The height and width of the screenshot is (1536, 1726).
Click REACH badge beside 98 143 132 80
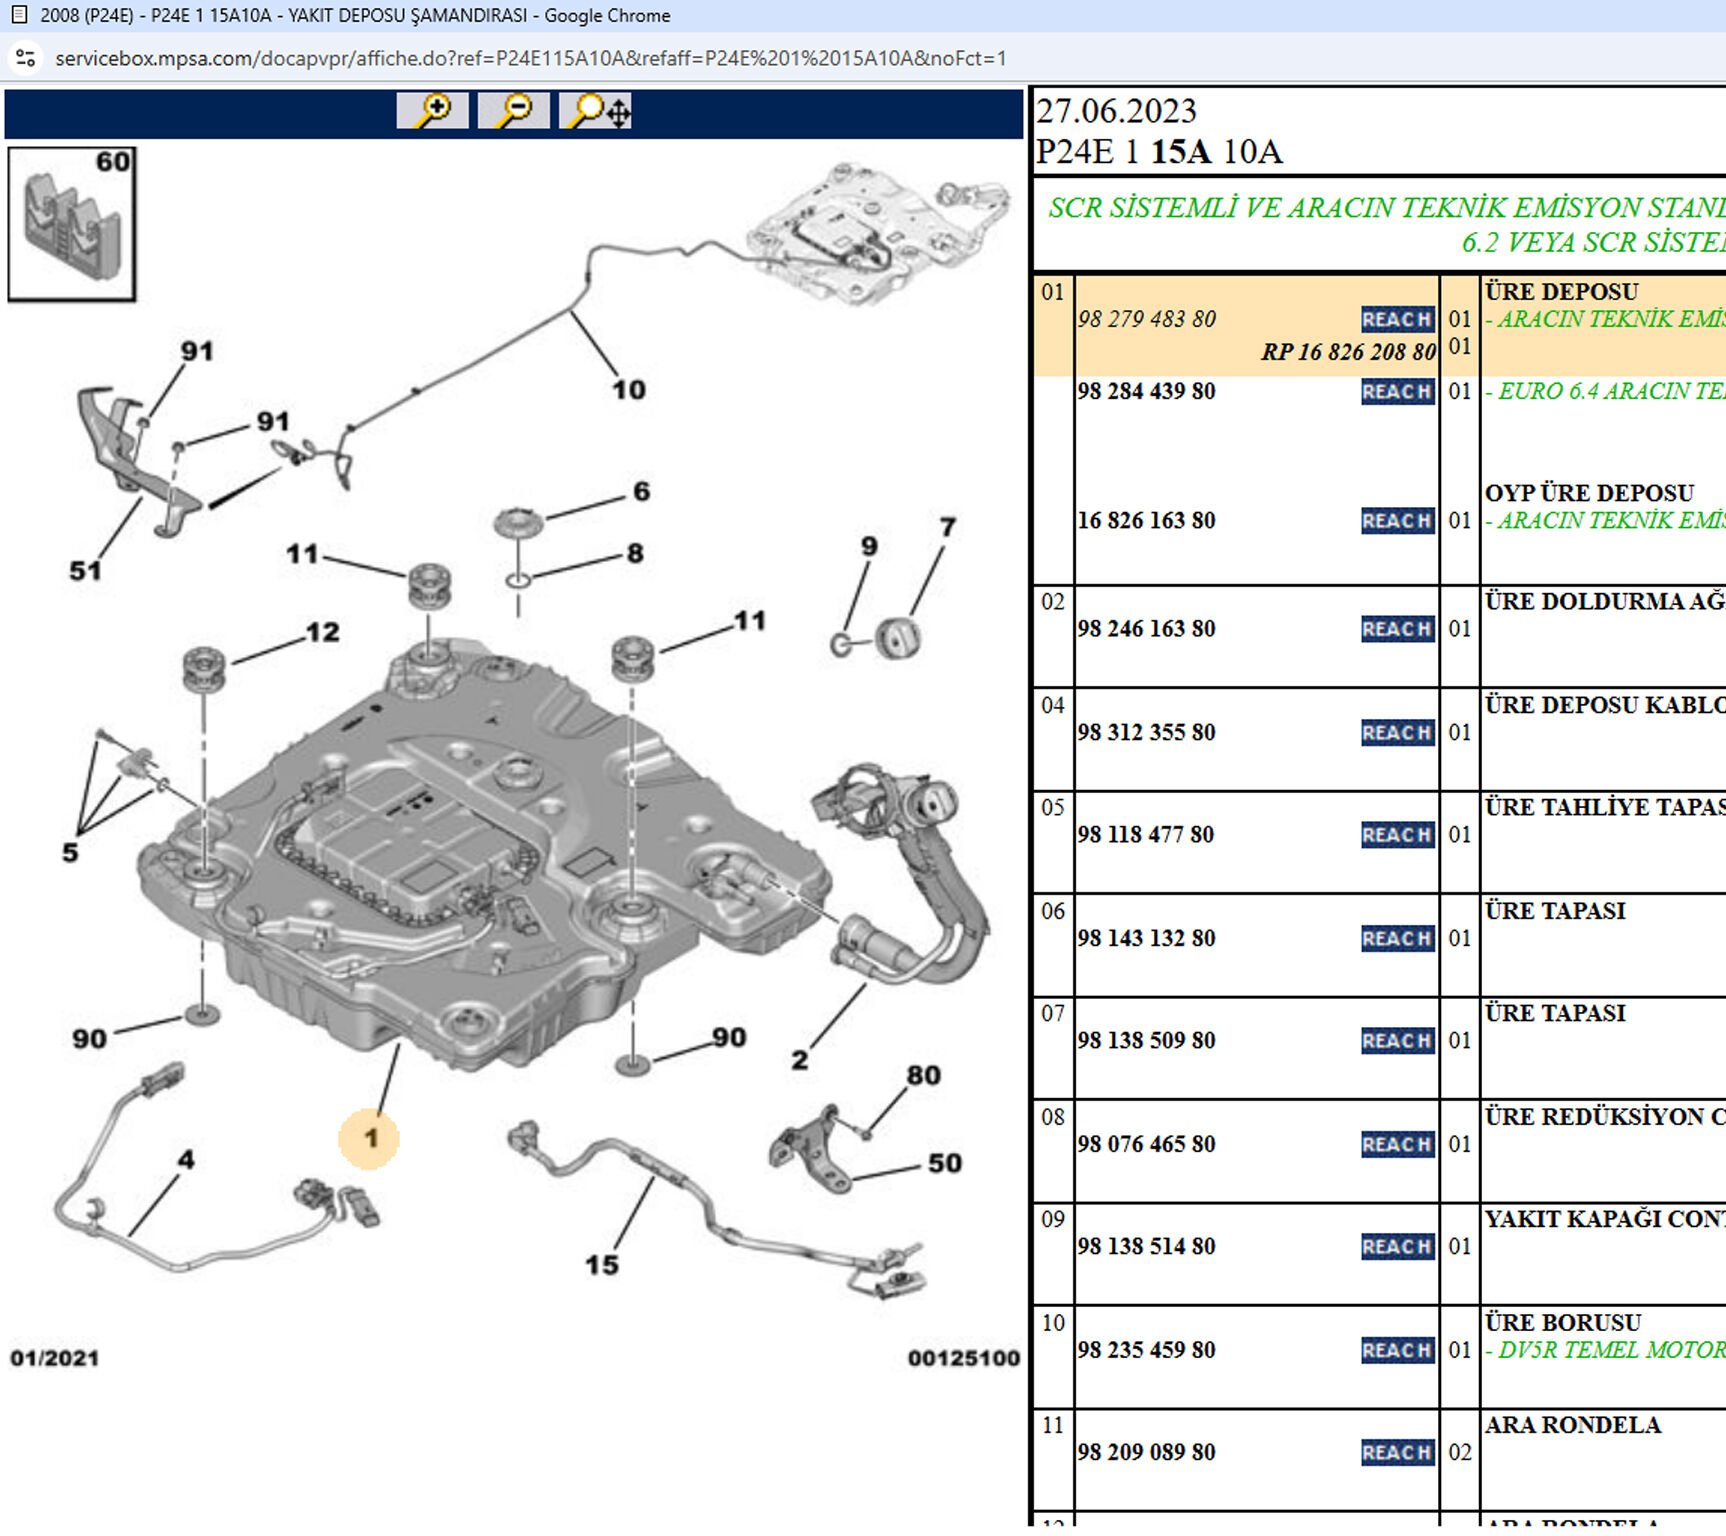click(x=1397, y=938)
